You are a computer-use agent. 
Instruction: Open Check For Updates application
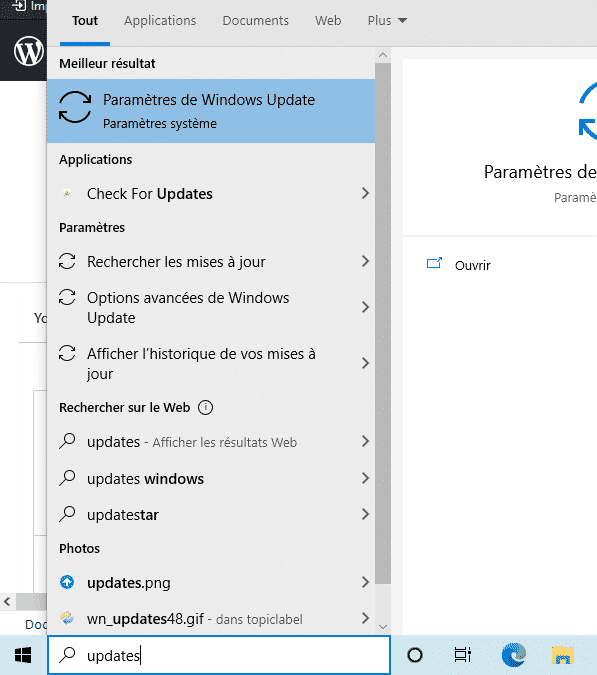tap(210, 194)
